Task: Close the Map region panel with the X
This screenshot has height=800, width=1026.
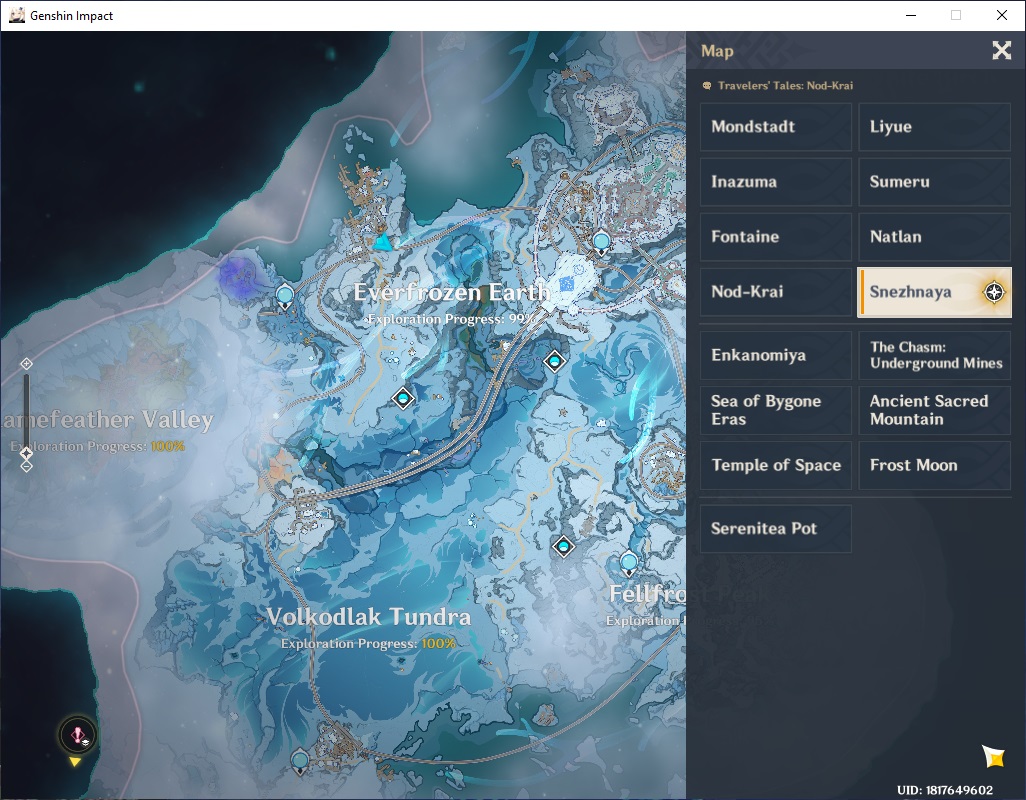Action: 1001,50
